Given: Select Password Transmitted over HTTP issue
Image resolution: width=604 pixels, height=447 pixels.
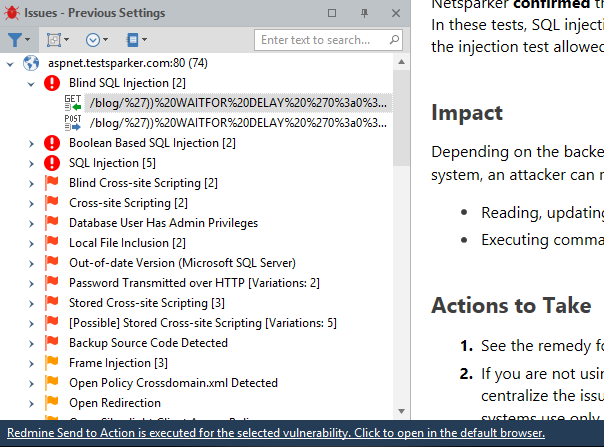Looking at the screenshot, I should click(x=180, y=282).
